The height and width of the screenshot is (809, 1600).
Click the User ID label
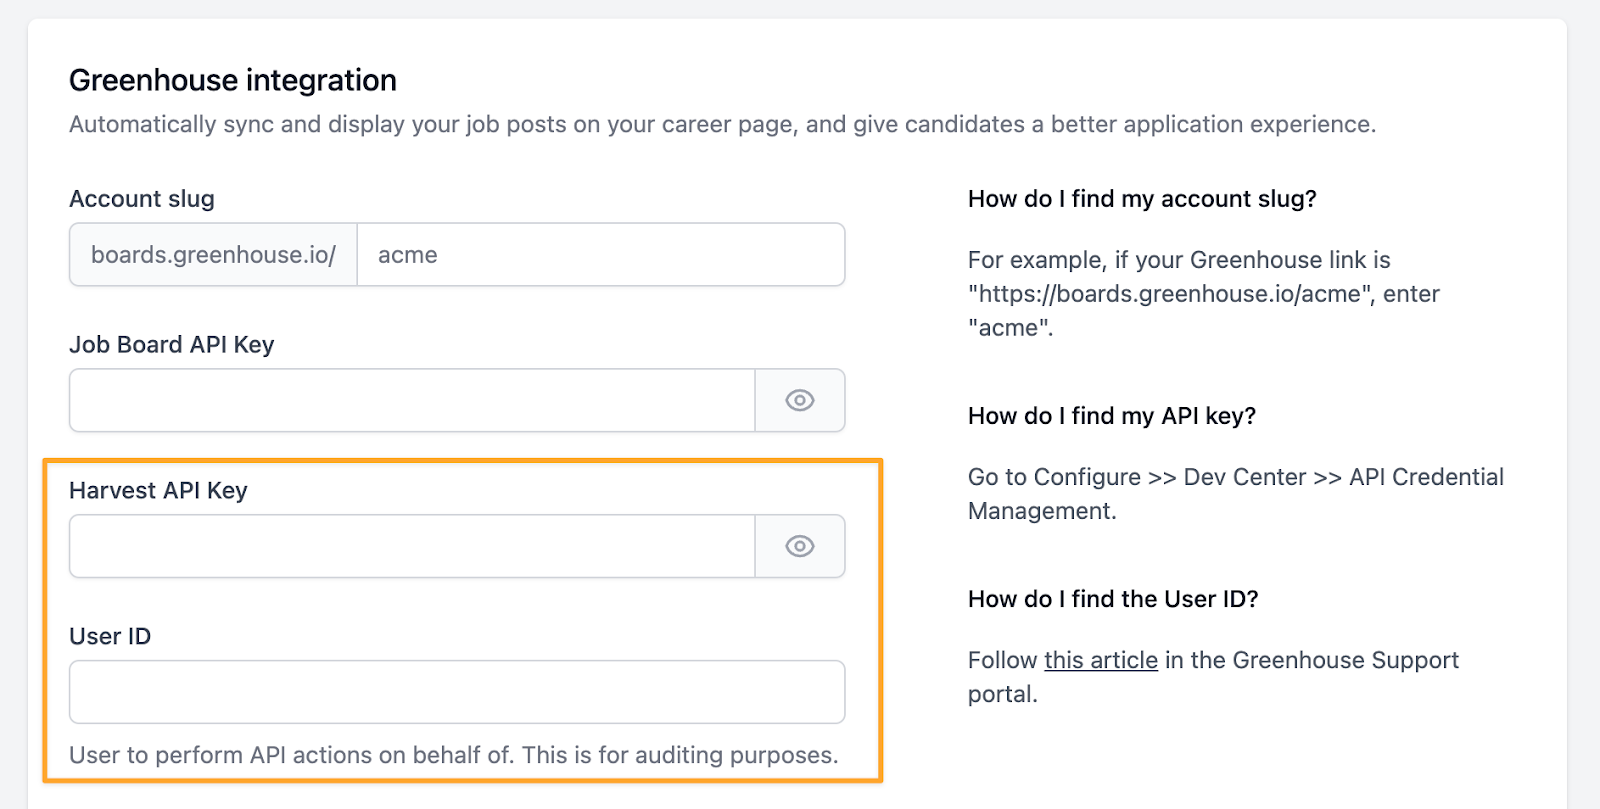[110, 637]
